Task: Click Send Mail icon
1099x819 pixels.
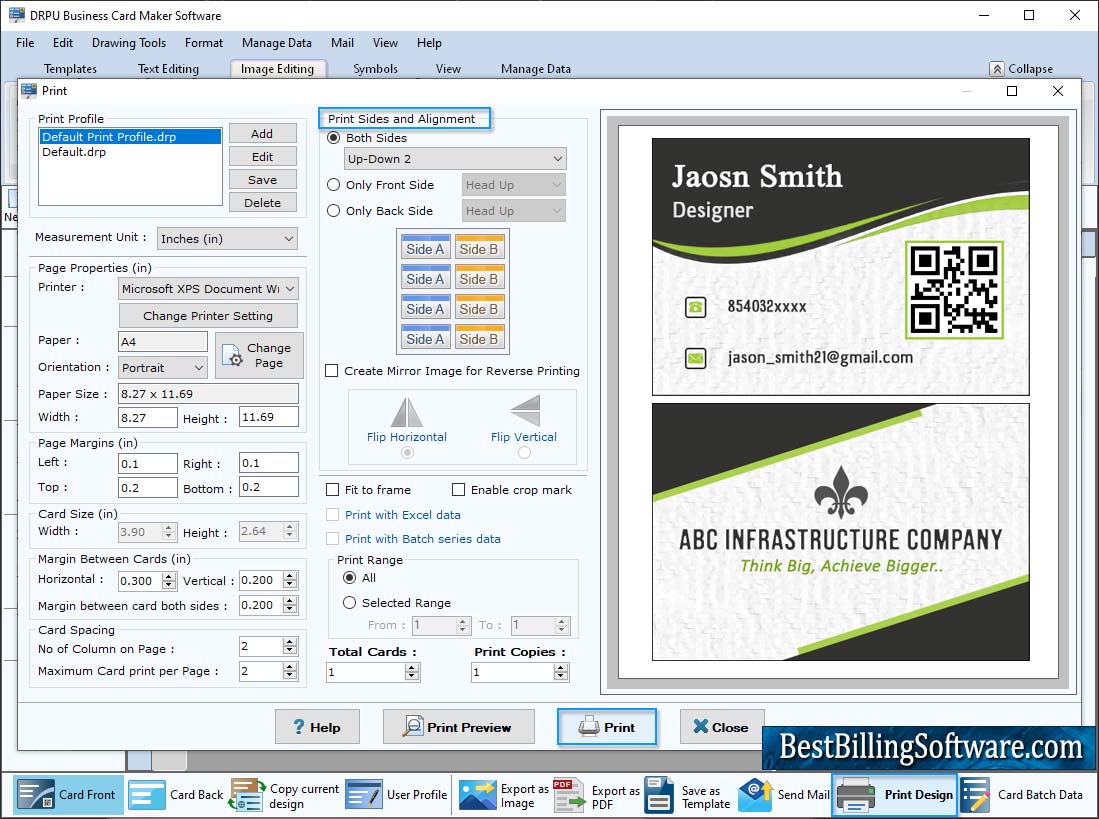Action: 756,794
